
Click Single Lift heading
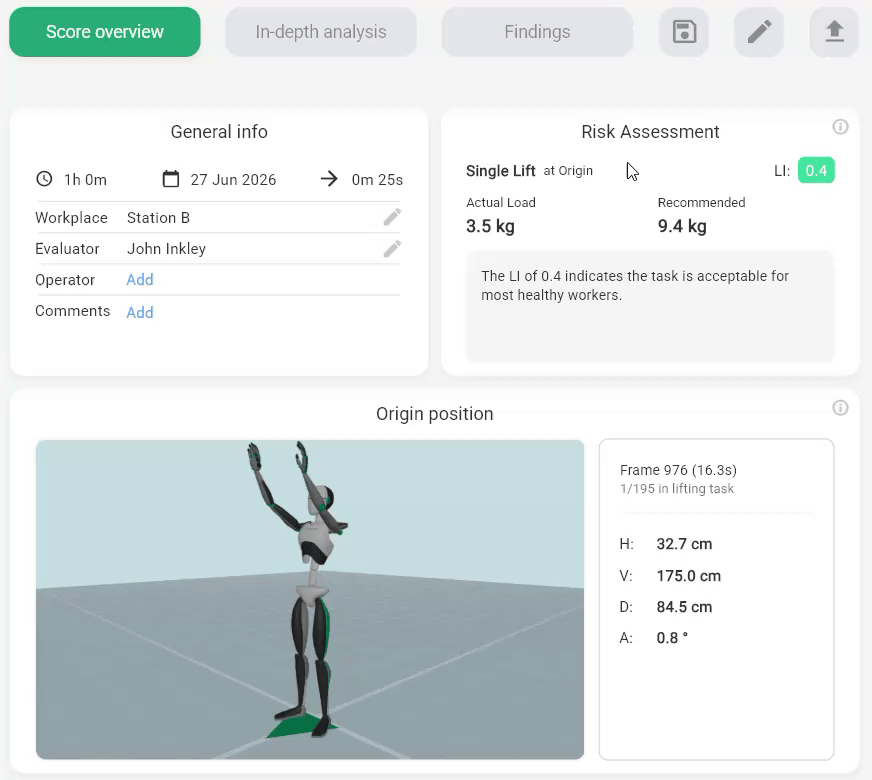click(501, 171)
